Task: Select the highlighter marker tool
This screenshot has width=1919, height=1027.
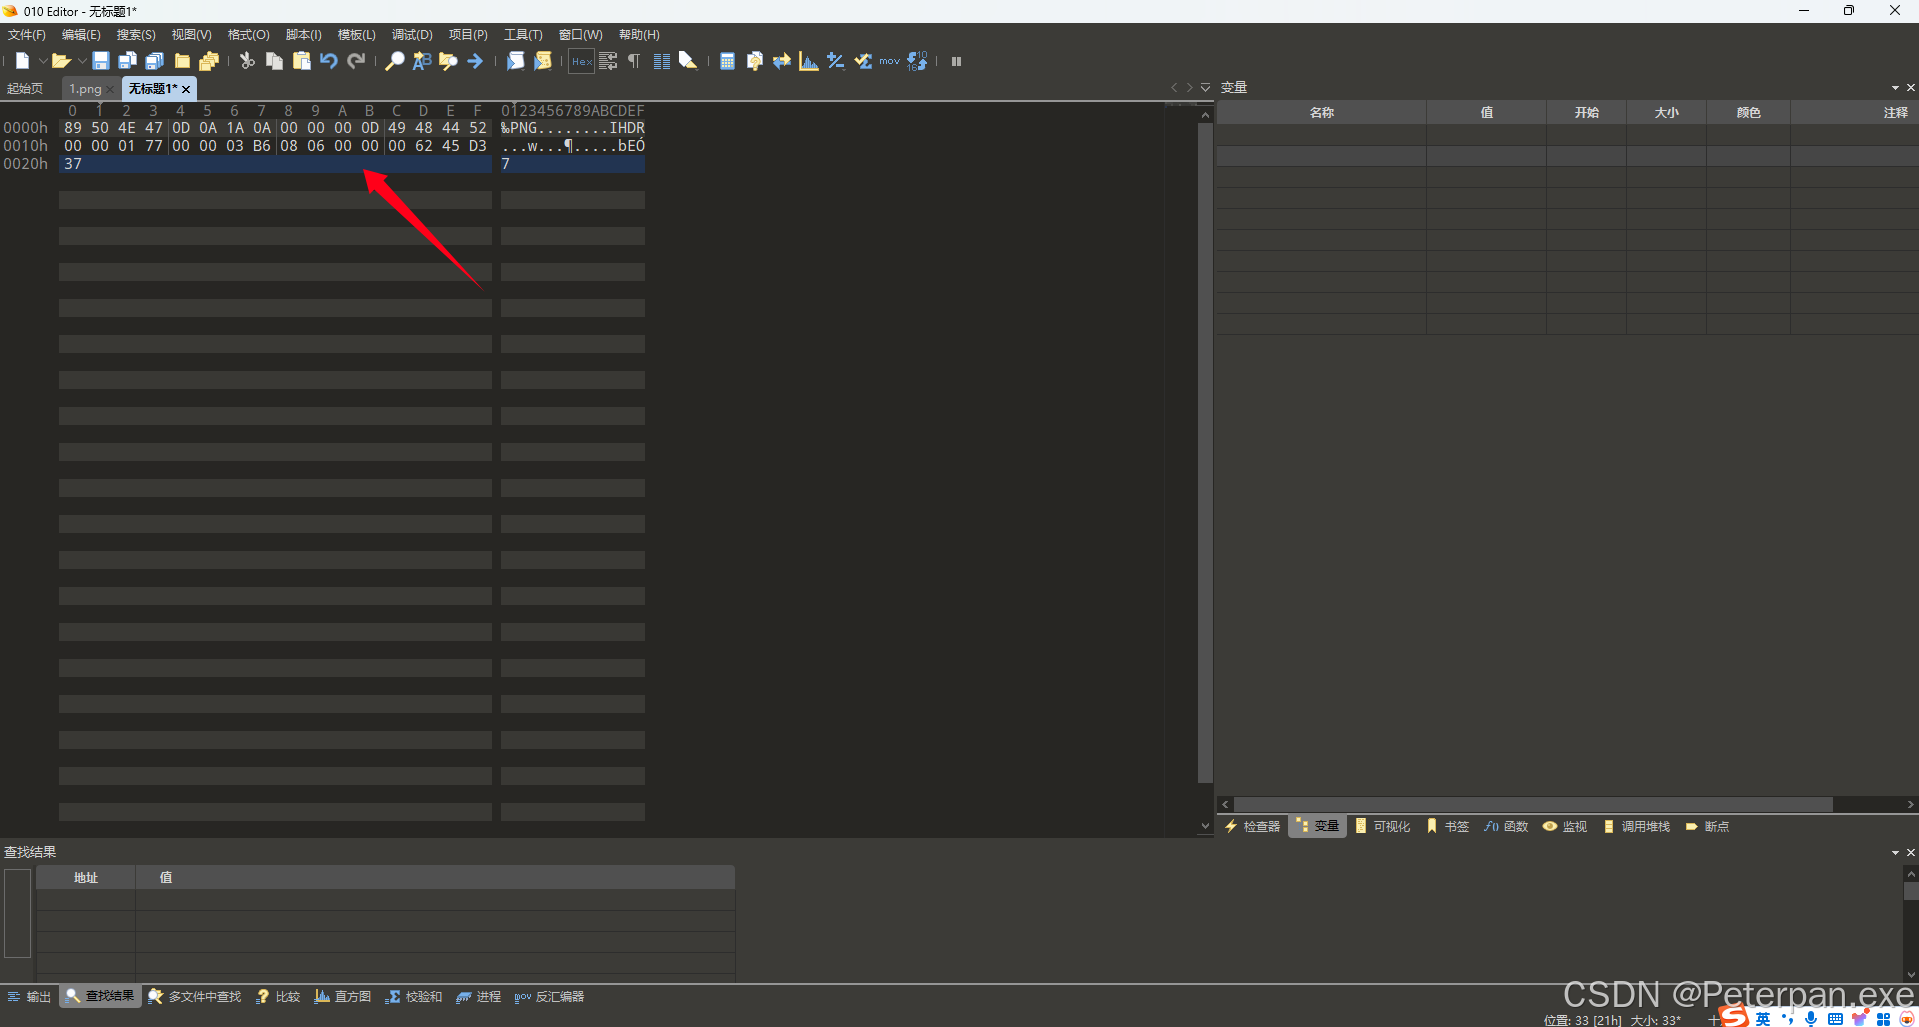Action: pos(688,61)
